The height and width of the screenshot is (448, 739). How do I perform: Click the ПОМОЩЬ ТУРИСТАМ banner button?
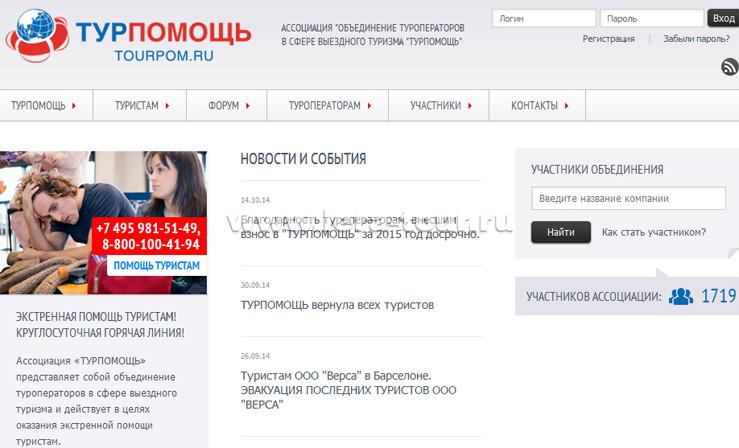[156, 266]
